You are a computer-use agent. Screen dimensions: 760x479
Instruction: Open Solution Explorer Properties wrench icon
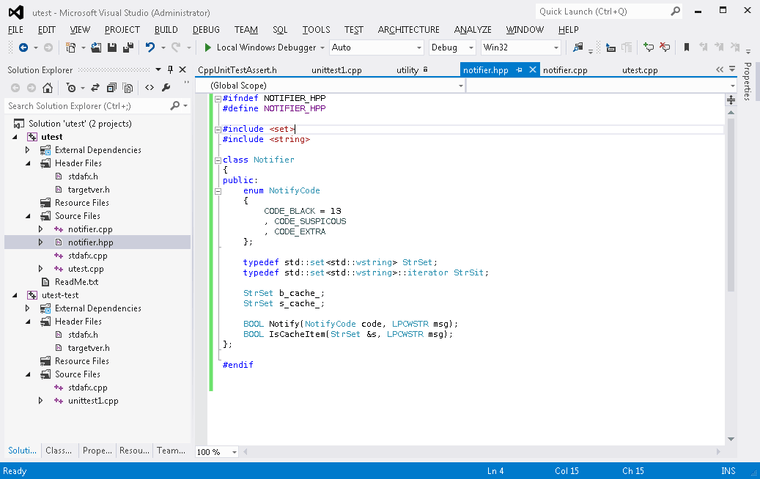(166, 87)
